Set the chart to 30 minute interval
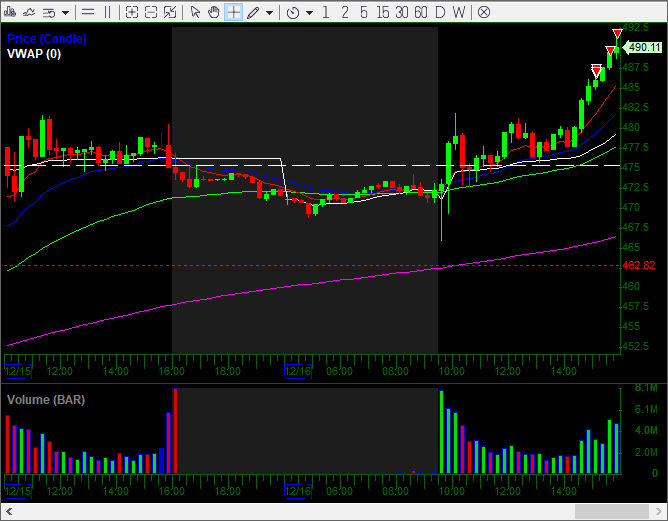668x521 pixels. tap(402, 12)
